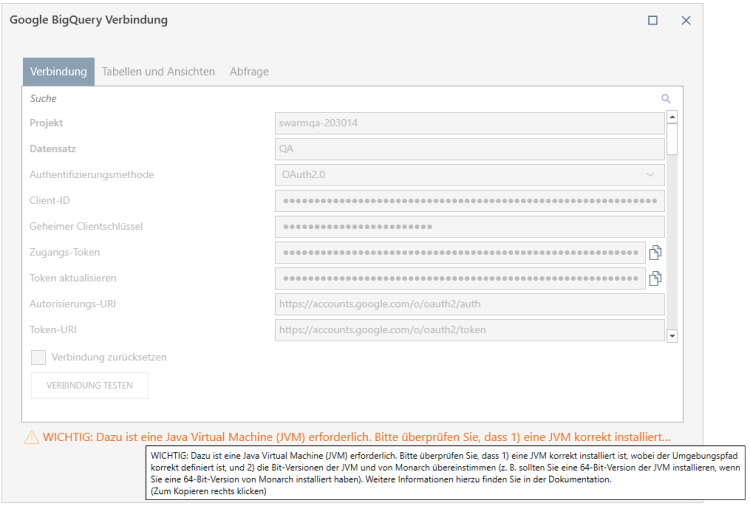
Task: Click the 'Authentifizierungsmethode' label
Action: coord(92,175)
